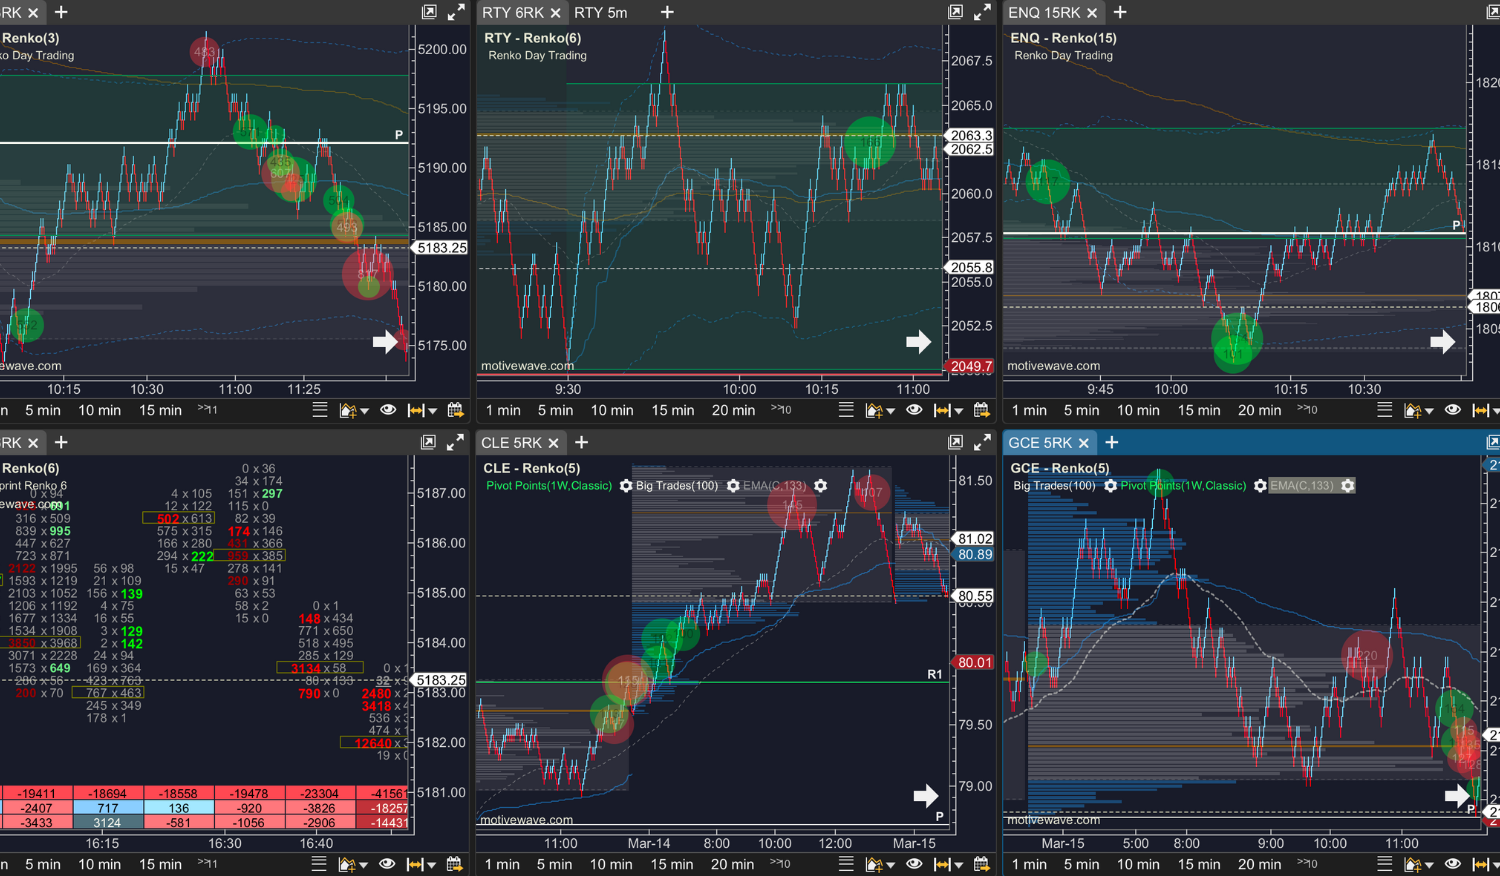Show more bar sizes (>>10) in CLE panel
This screenshot has width=1500, height=876.
(x=780, y=864)
